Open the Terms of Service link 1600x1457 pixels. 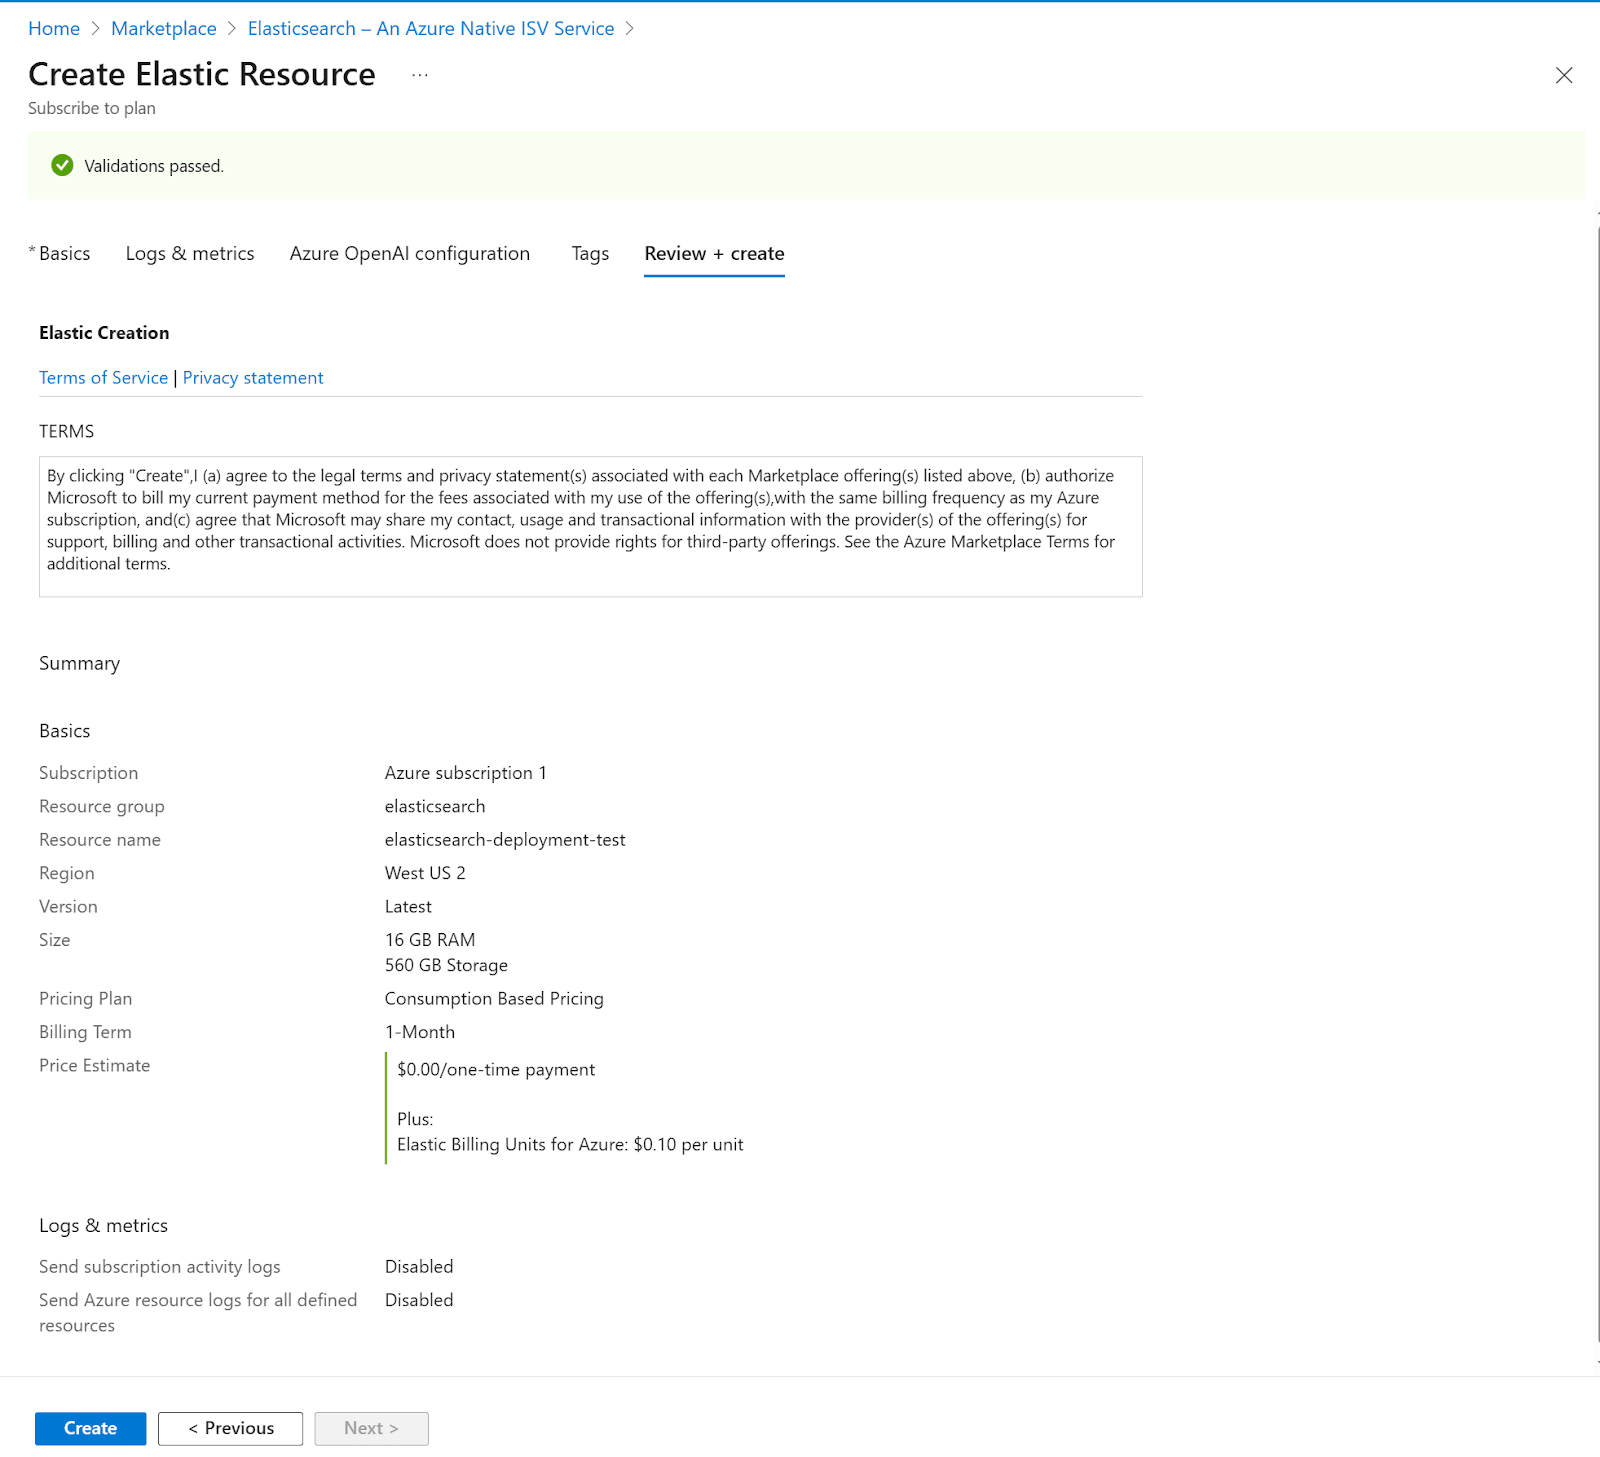103,377
